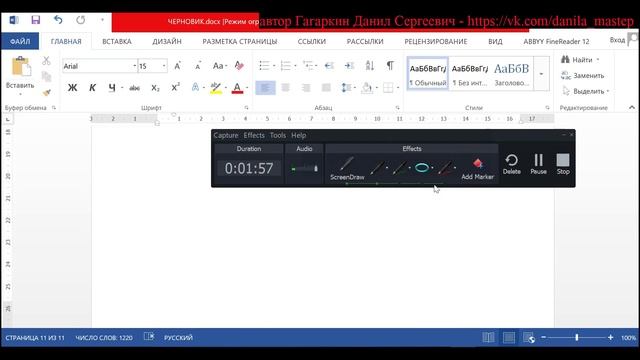Click Выделить selection button
Image resolution: width=640 pixels, height=360 pixels.
[x=585, y=91]
